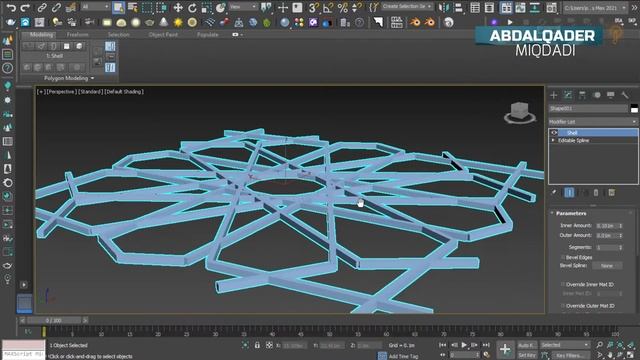Click the yellow sun icon in second toolbar row
640x360 pixels.
(178, 22)
